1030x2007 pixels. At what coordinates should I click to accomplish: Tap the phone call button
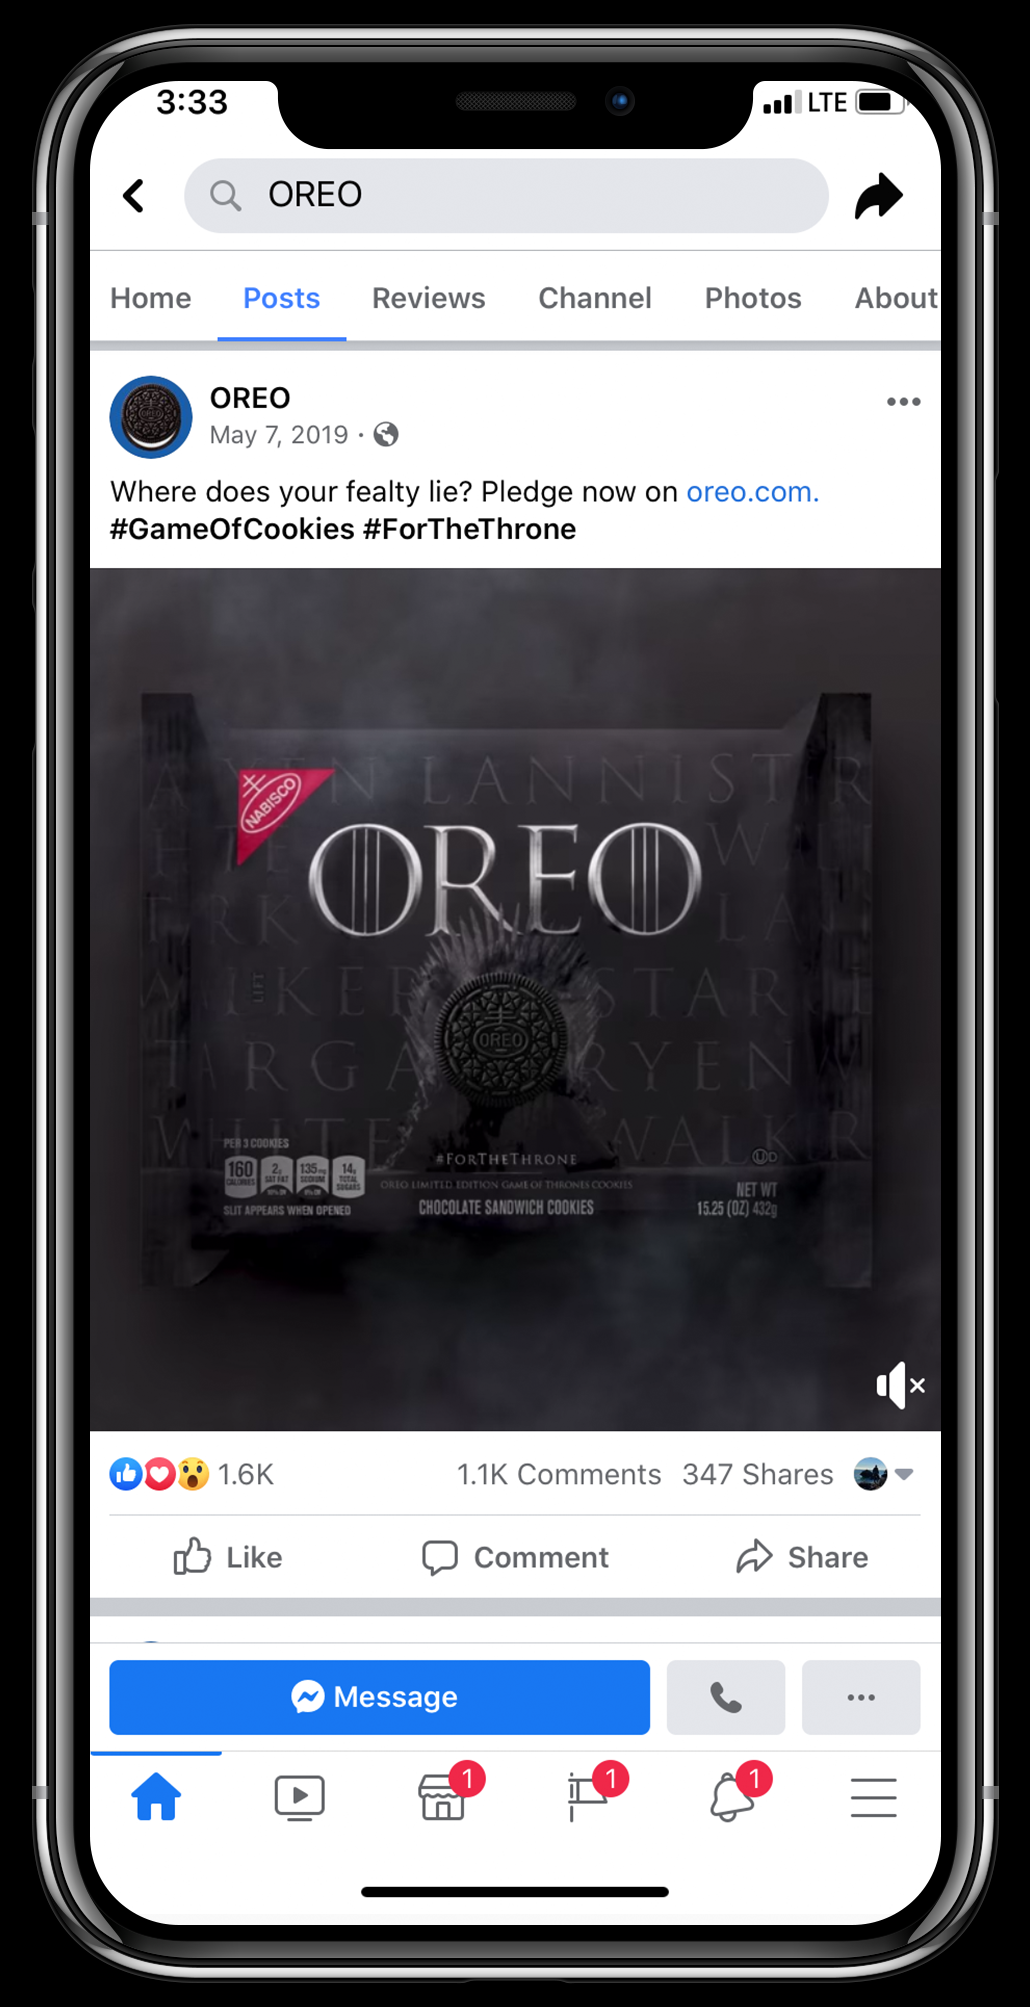click(x=726, y=1697)
